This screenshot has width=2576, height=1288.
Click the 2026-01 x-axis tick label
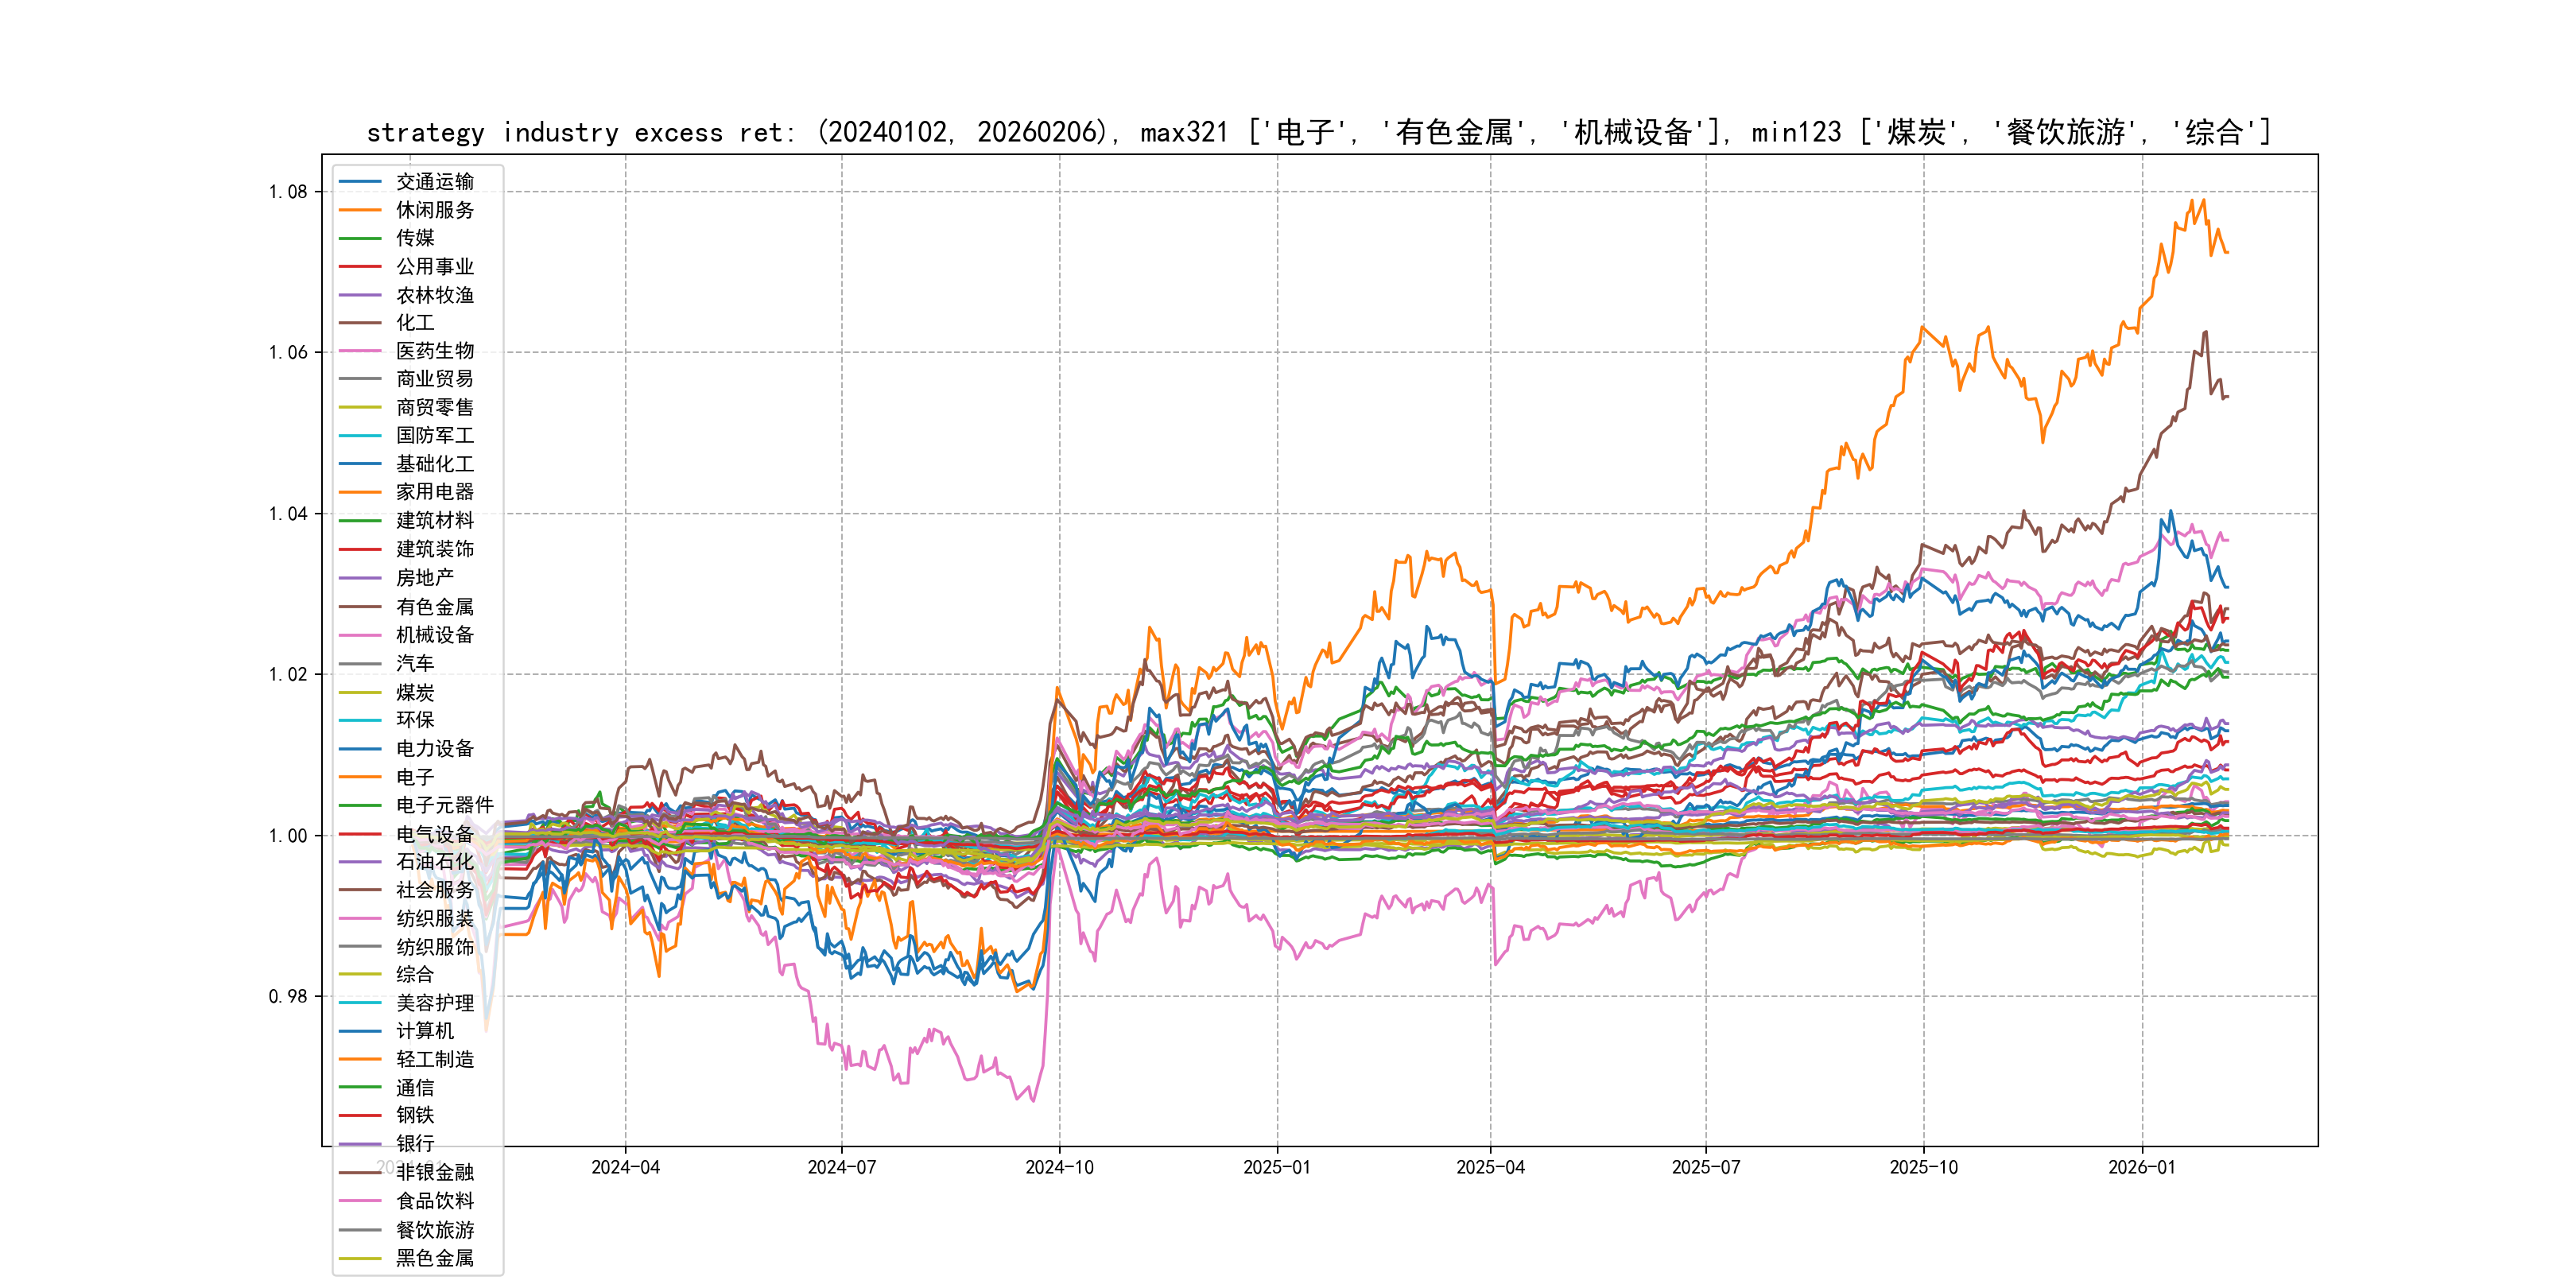tap(2141, 1167)
